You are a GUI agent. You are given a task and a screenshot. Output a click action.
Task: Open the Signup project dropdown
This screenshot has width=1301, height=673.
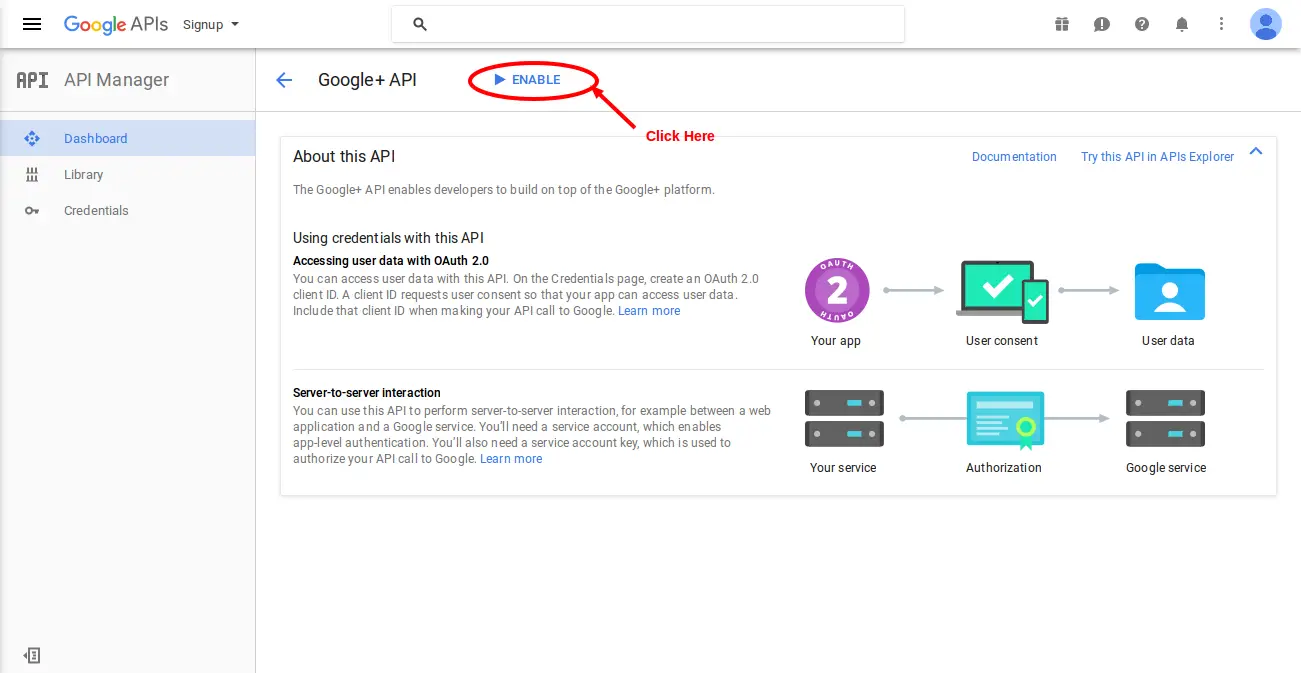click(211, 24)
